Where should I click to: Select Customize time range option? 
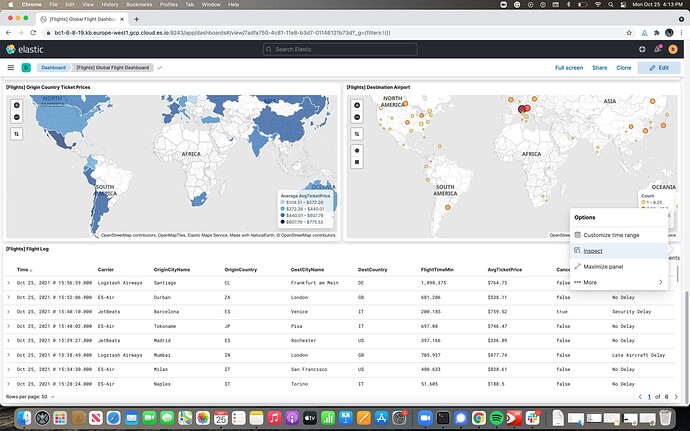click(x=620, y=235)
